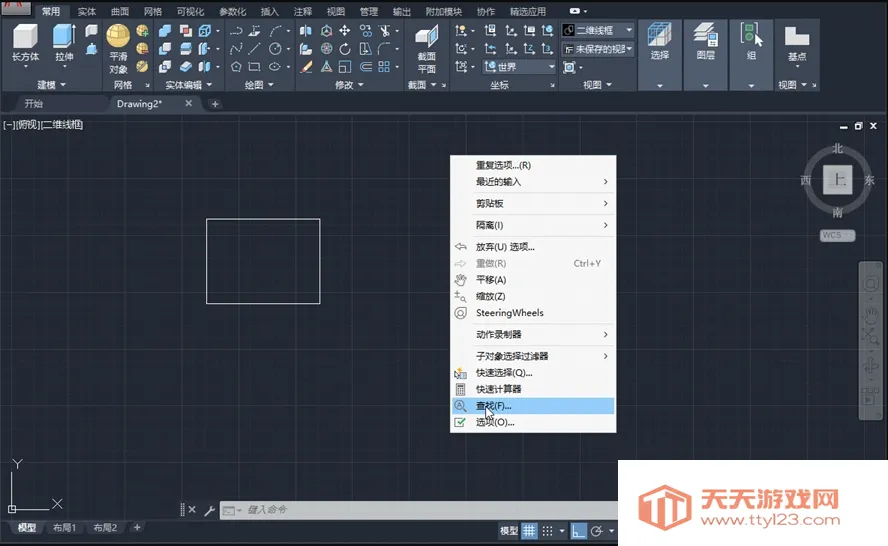Select the mirror tool in 修改 panel
Image resolution: width=888 pixels, height=546 pixels.
306,31
